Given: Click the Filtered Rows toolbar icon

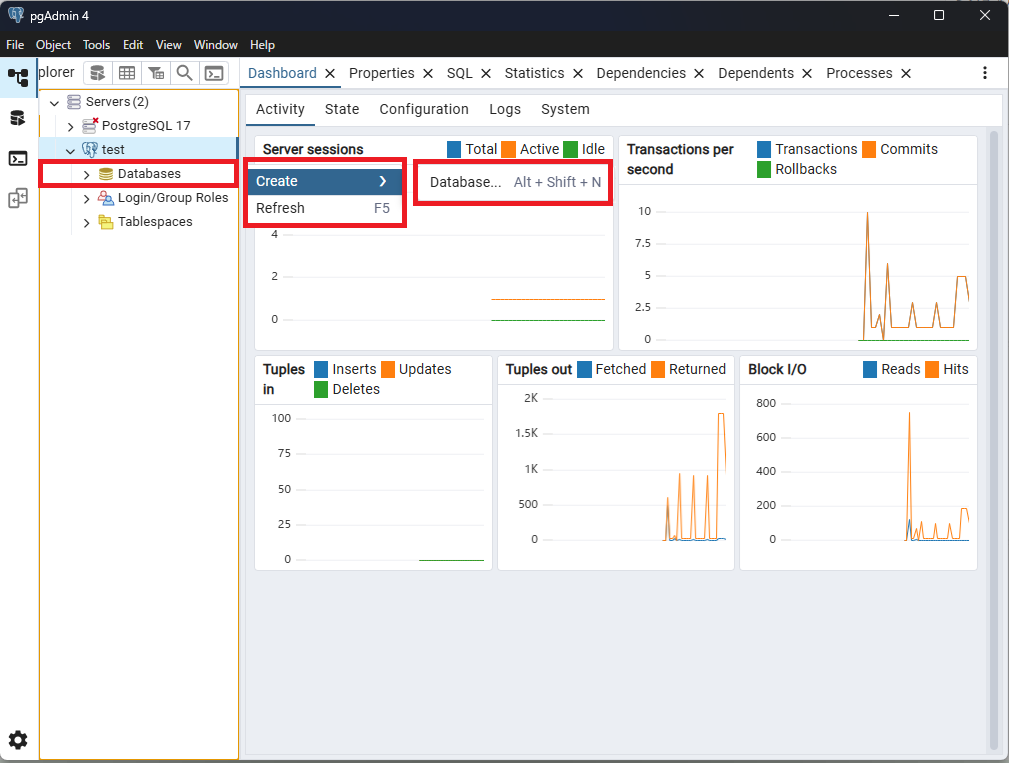Looking at the screenshot, I should click(x=156, y=73).
